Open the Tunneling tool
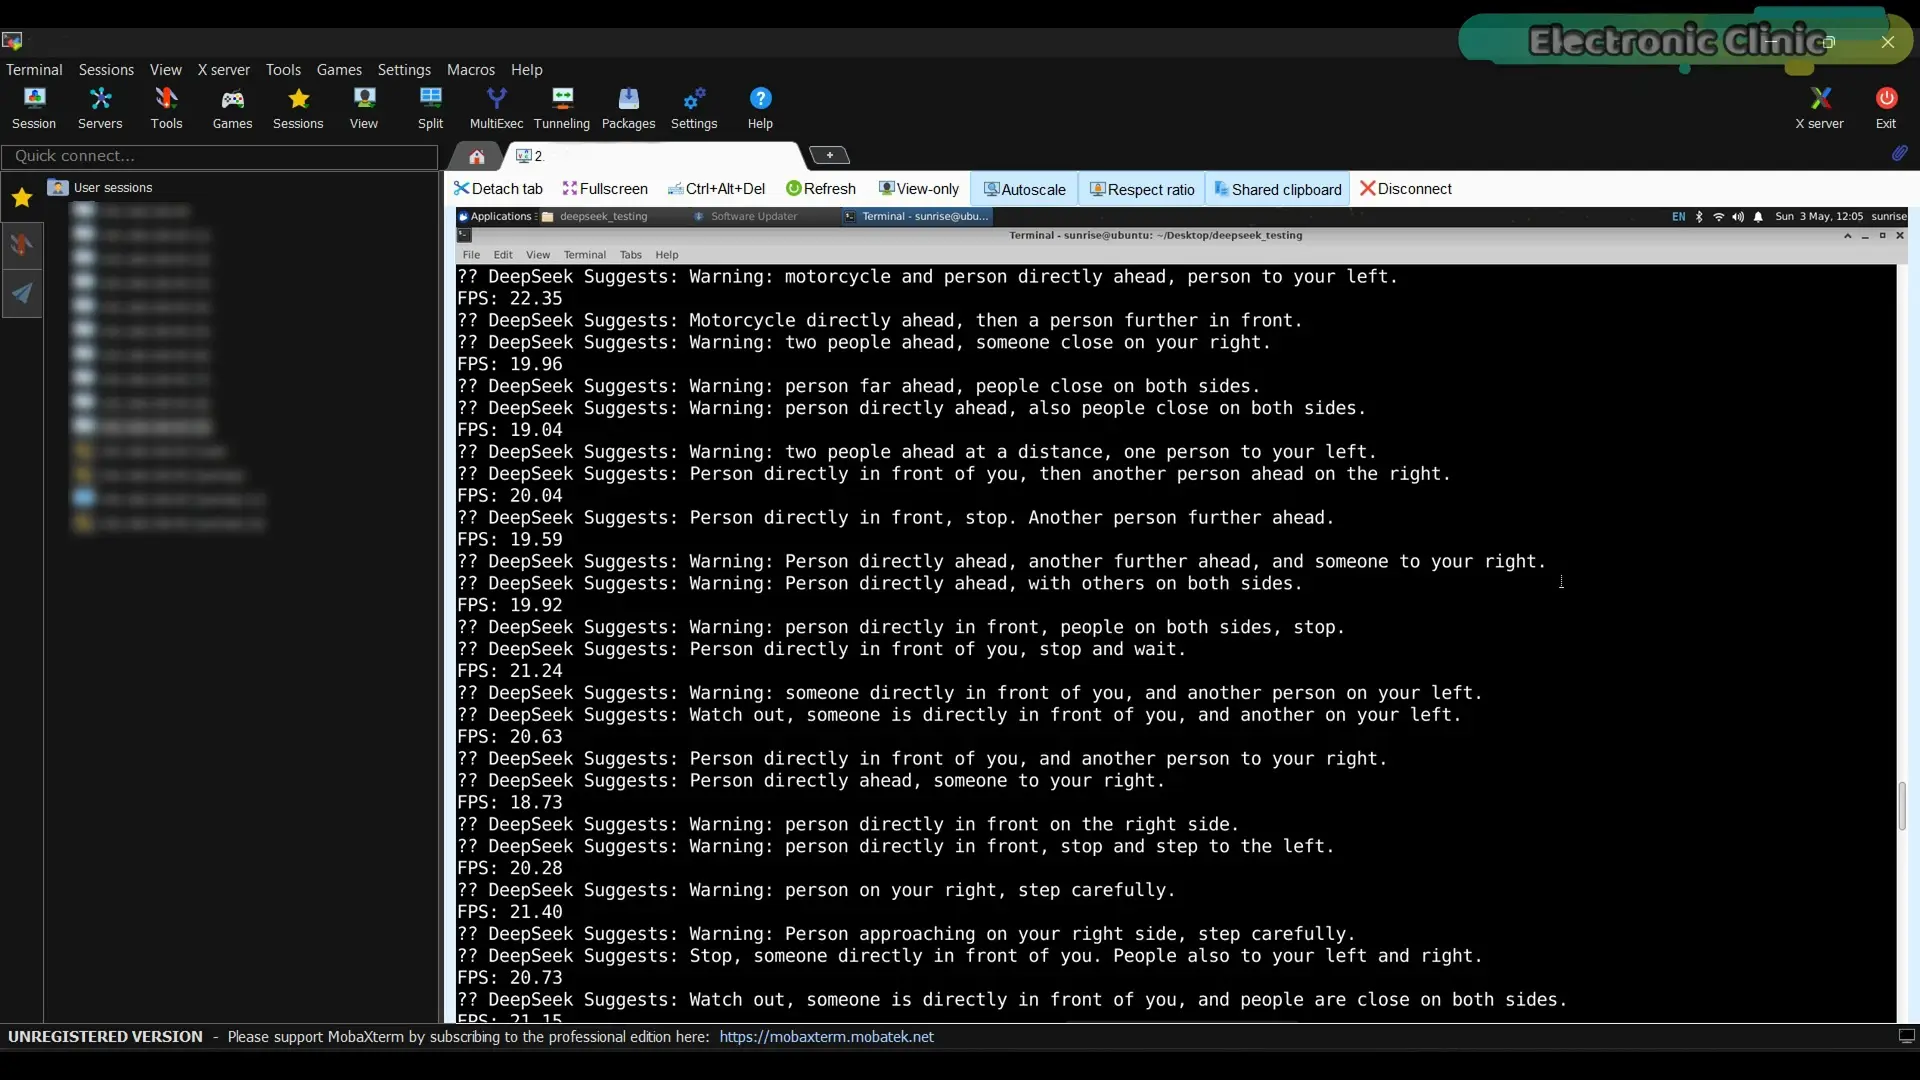Viewport: 1920px width, 1080px height. tap(562, 108)
